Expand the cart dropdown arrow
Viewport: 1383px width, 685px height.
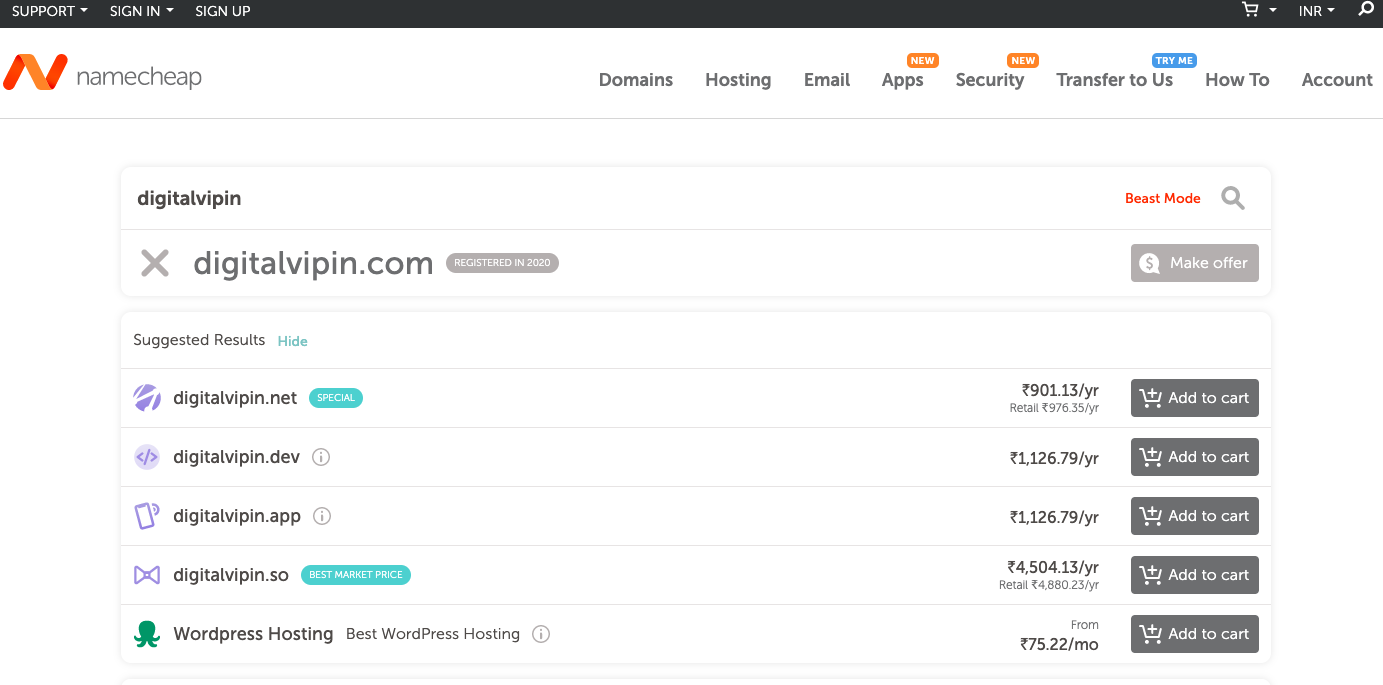(x=1273, y=11)
